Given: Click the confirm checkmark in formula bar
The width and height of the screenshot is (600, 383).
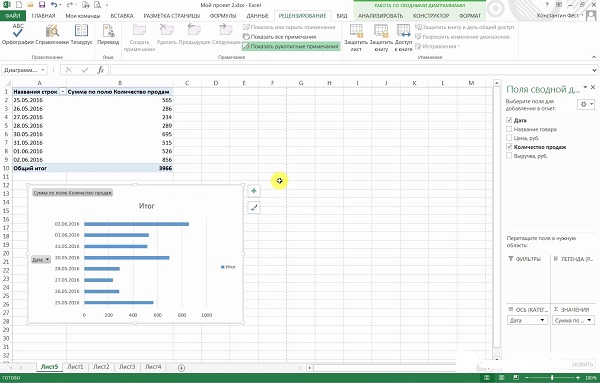Looking at the screenshot, I should tap(85, 70).
